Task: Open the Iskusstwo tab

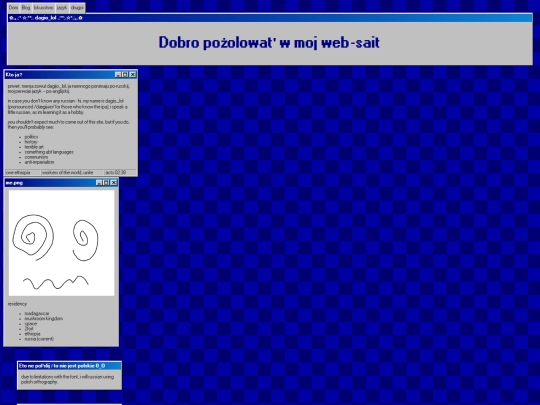Action: point(43,8)
